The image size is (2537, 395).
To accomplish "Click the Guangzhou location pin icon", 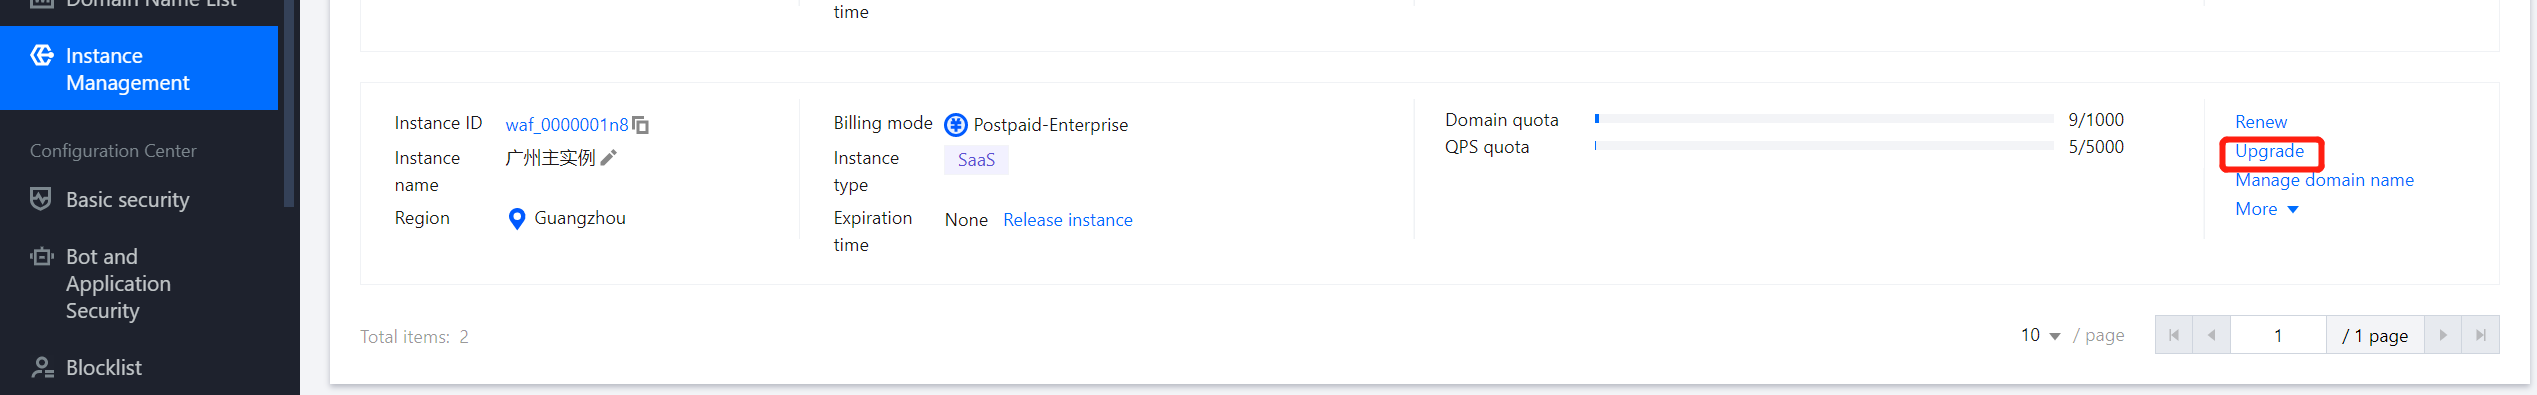I will tap(517, 219).
